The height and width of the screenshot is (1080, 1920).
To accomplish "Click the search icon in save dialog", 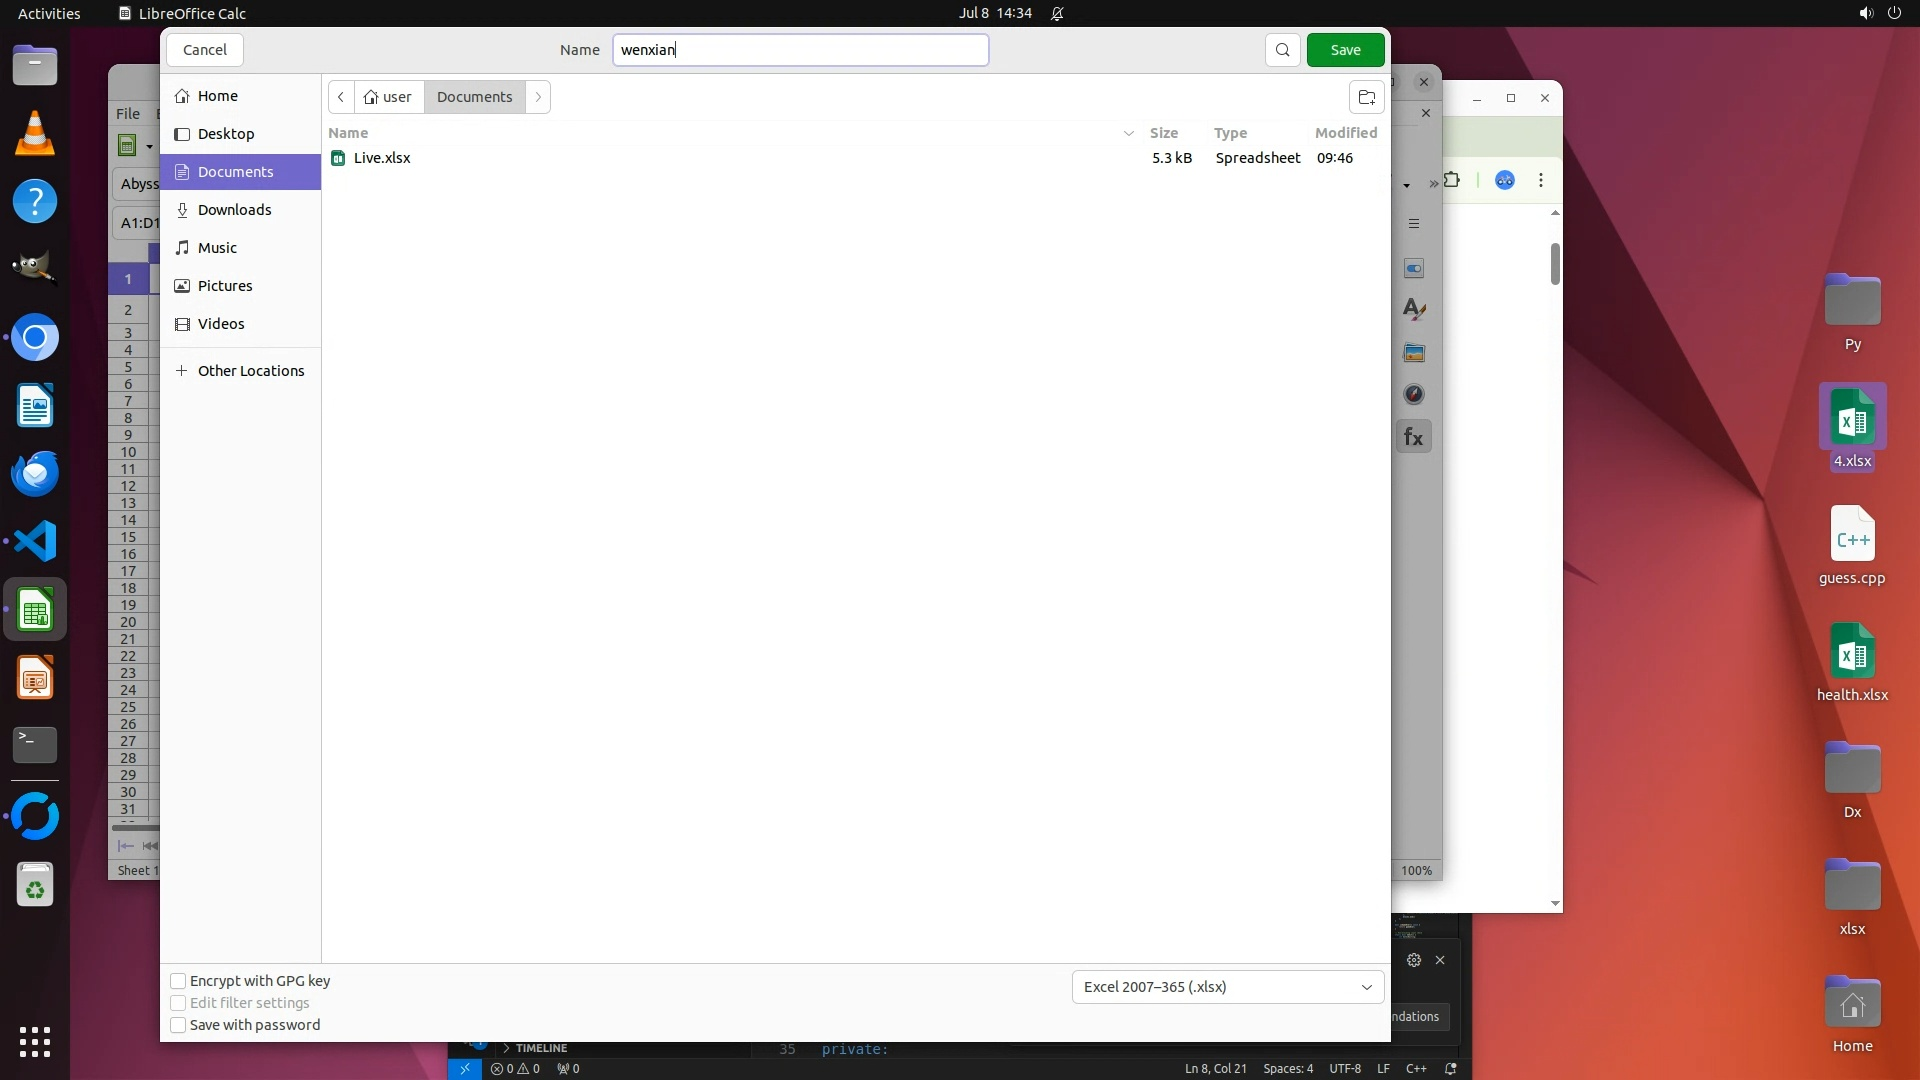I will 1282,50.
